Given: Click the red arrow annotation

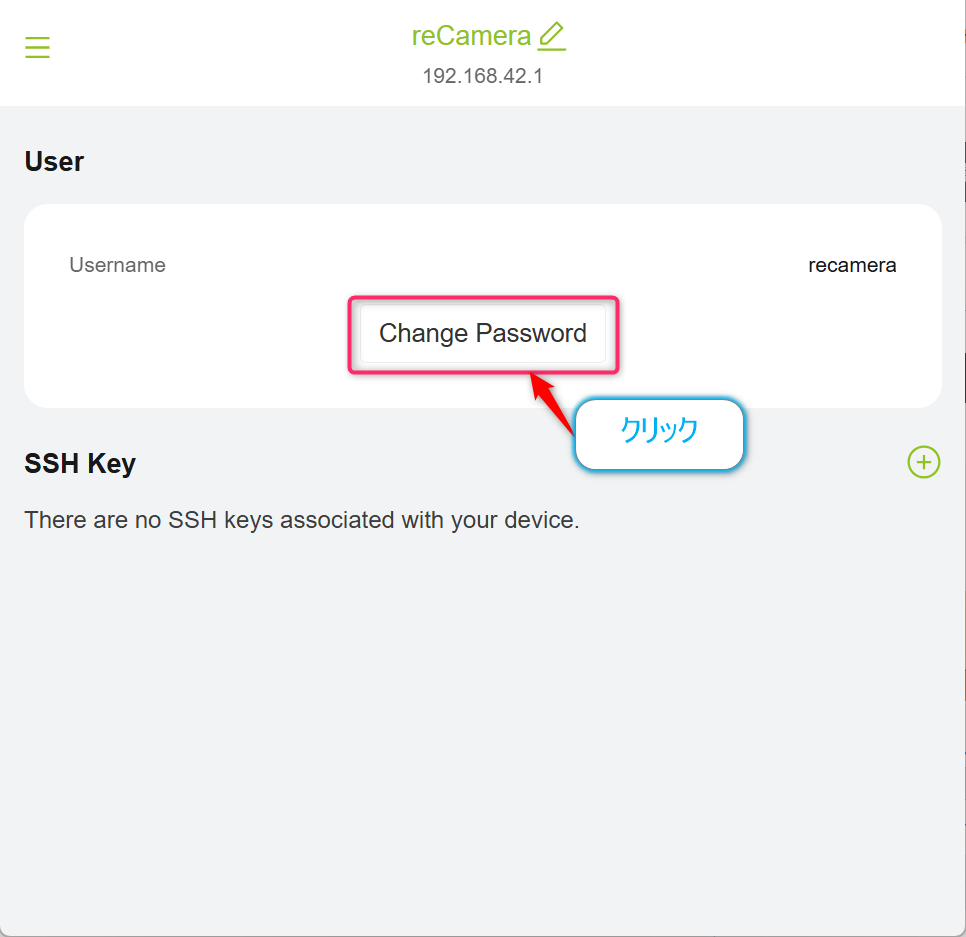Looking at the screenshot, I should [x=551, y=402].
